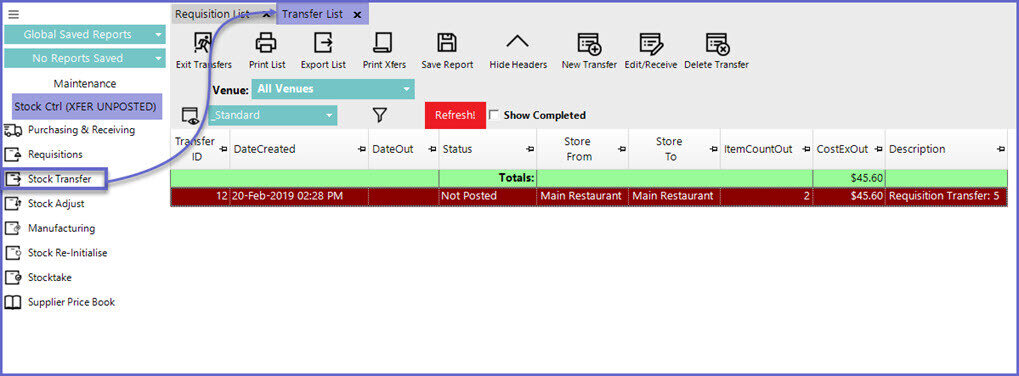The height and width of the screenshot is (376, 1019).
Task: Pin the Store From column
Action: tap(622, 149)
